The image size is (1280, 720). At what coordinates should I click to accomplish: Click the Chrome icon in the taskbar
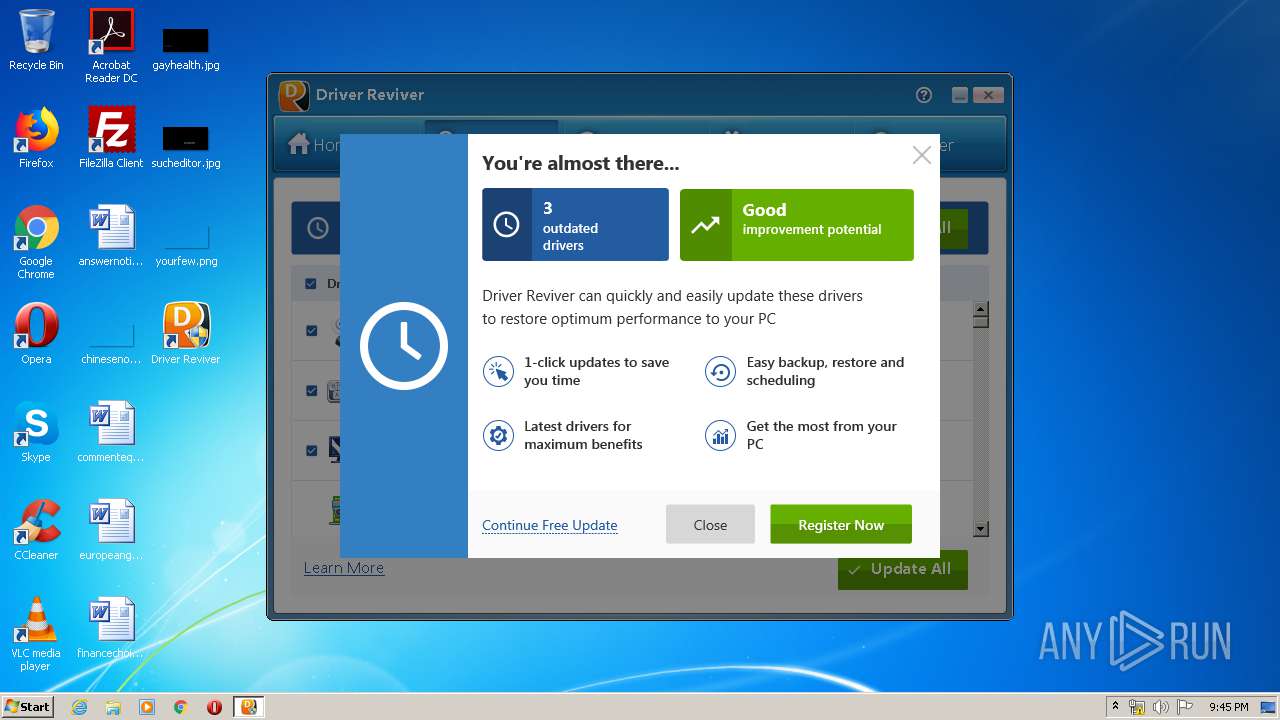point(181,707)
